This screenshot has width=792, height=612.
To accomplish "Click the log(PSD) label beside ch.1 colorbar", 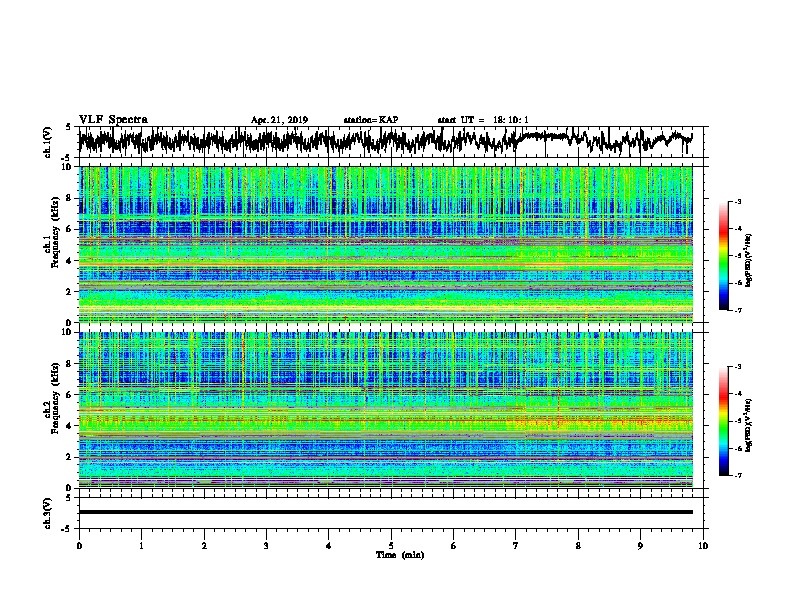I will 749,260.
